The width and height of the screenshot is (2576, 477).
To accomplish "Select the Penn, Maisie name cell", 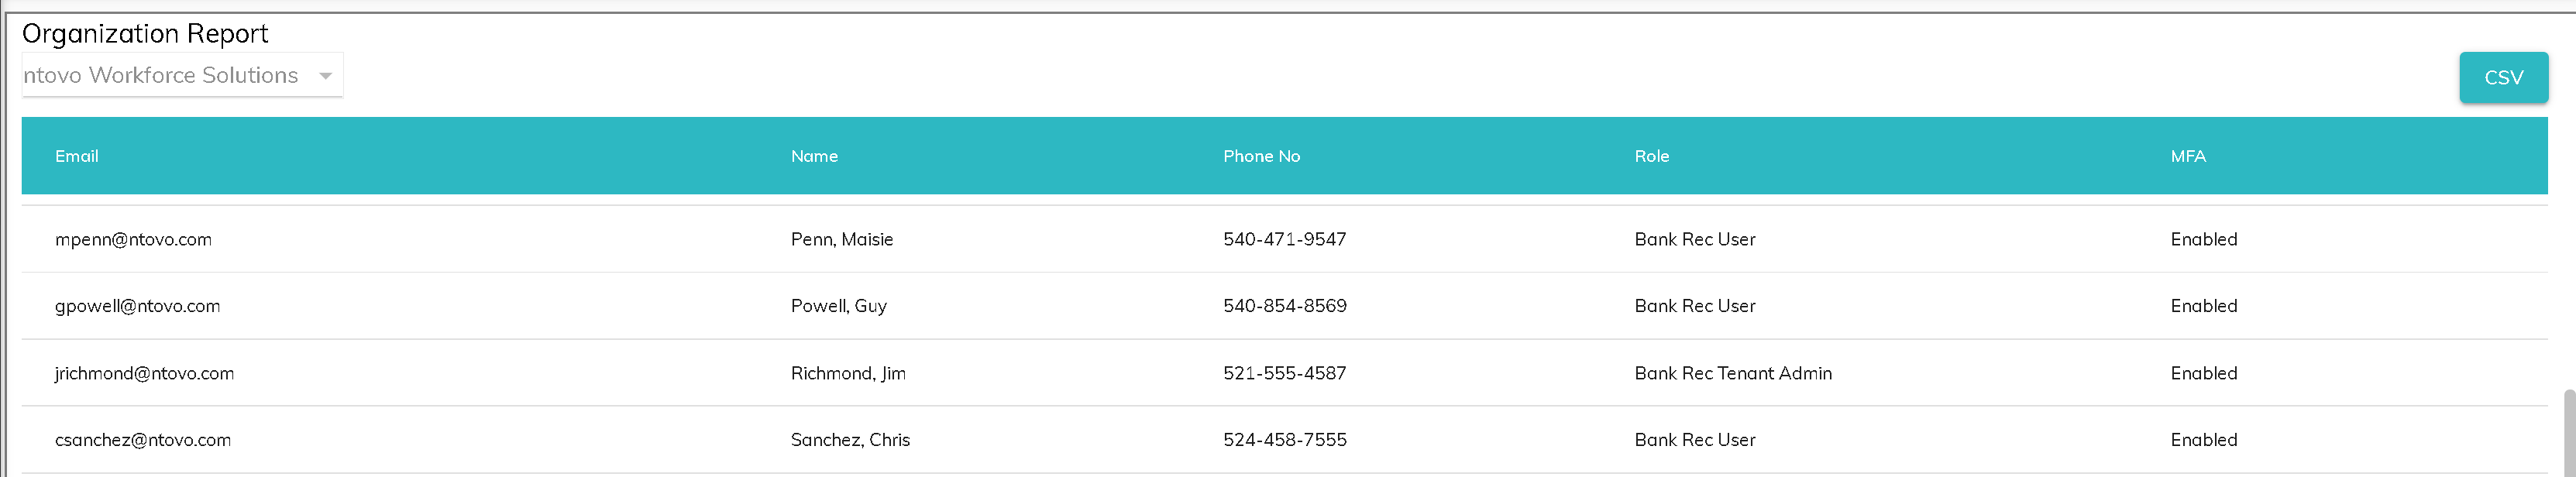I will pos(841,240).
